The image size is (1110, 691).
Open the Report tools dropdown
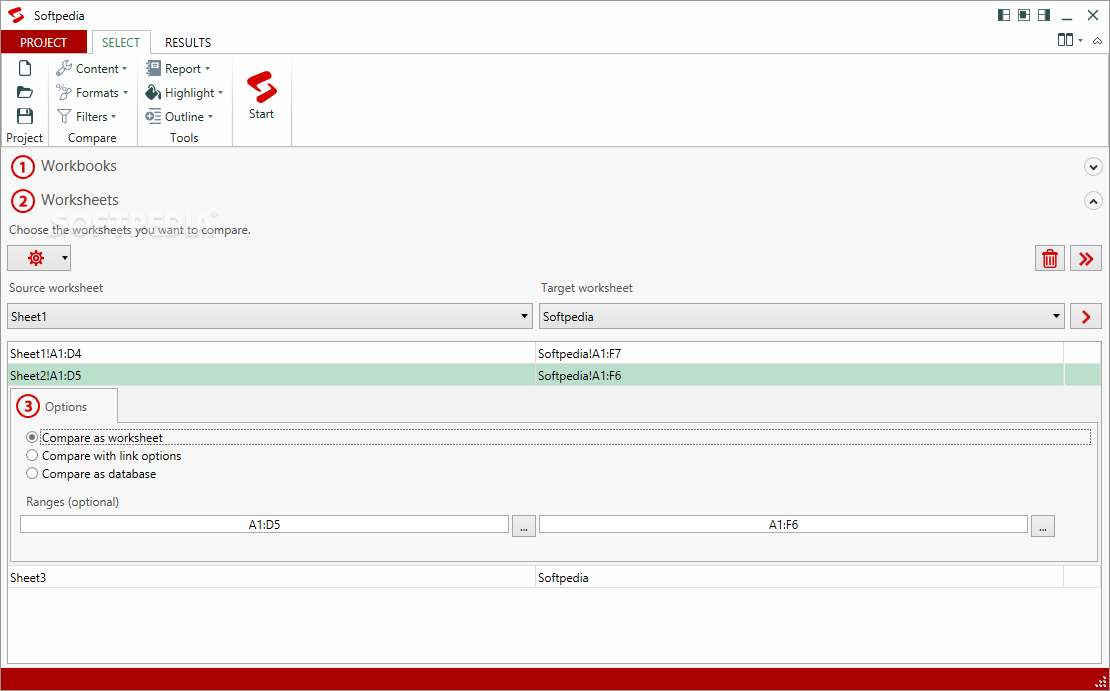coord(178,69)
